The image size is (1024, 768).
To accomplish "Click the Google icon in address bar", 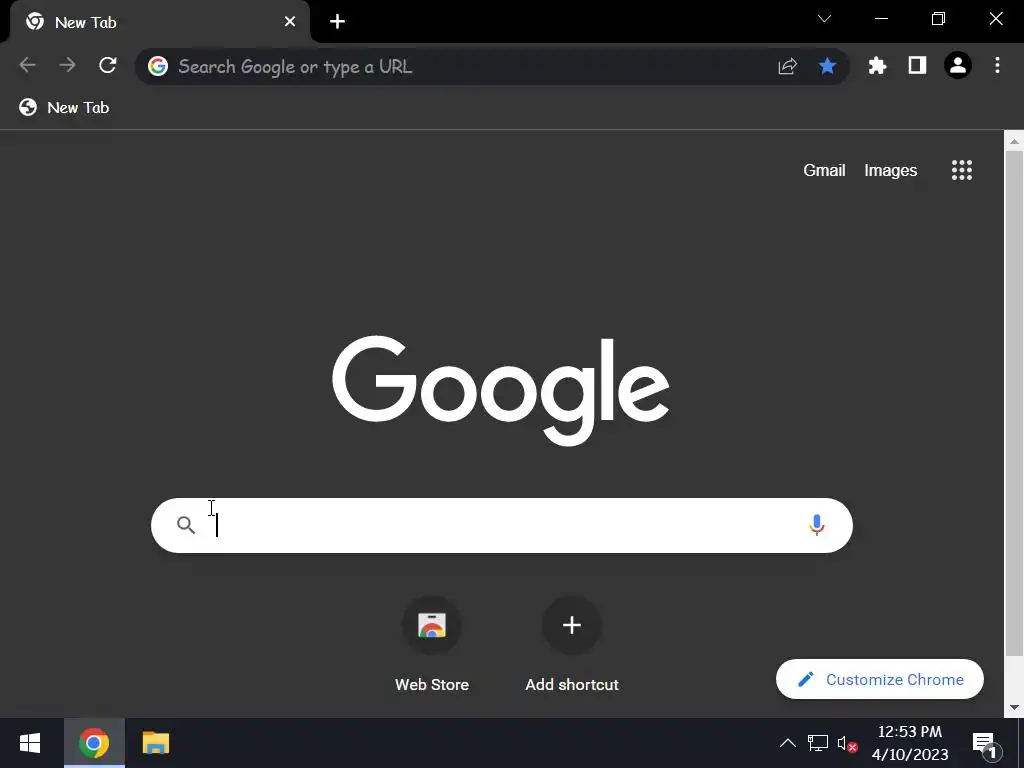I will (x=158, y=66).
